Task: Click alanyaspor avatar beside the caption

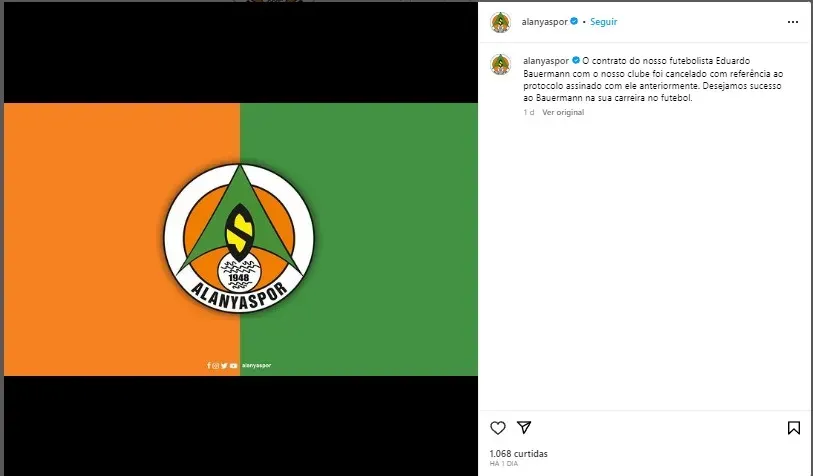Action: pyautogui.click(x=500, y=64)
